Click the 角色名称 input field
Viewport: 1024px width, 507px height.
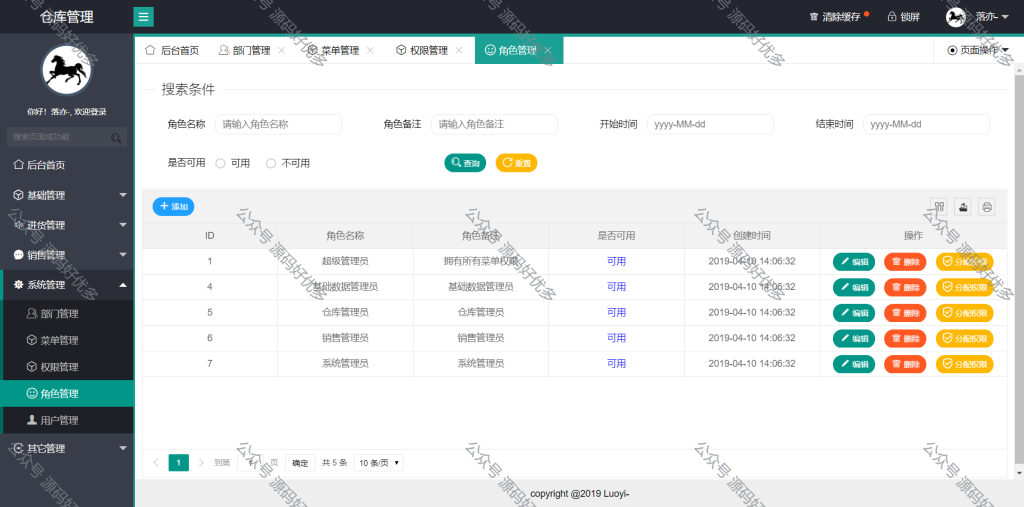coord(278,124)
